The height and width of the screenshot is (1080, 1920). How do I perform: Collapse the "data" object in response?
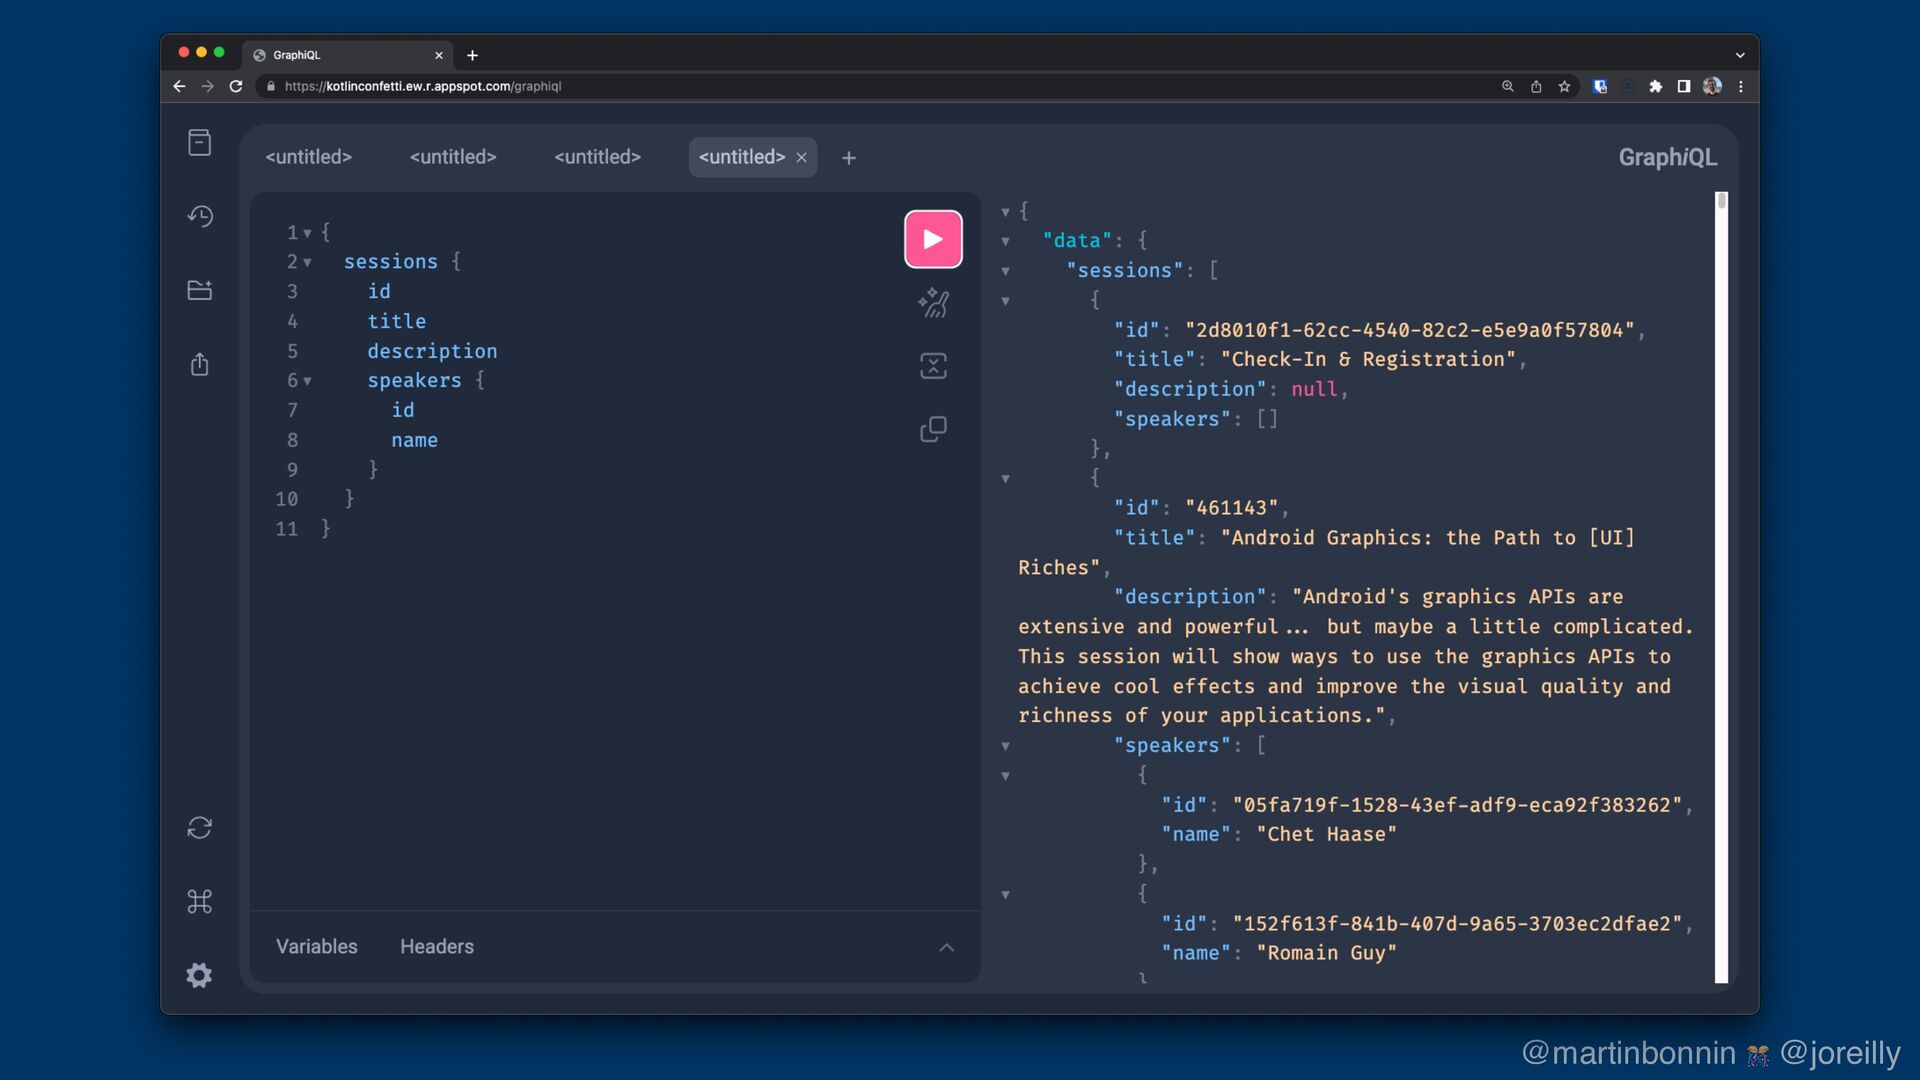tap(1005, 241)
